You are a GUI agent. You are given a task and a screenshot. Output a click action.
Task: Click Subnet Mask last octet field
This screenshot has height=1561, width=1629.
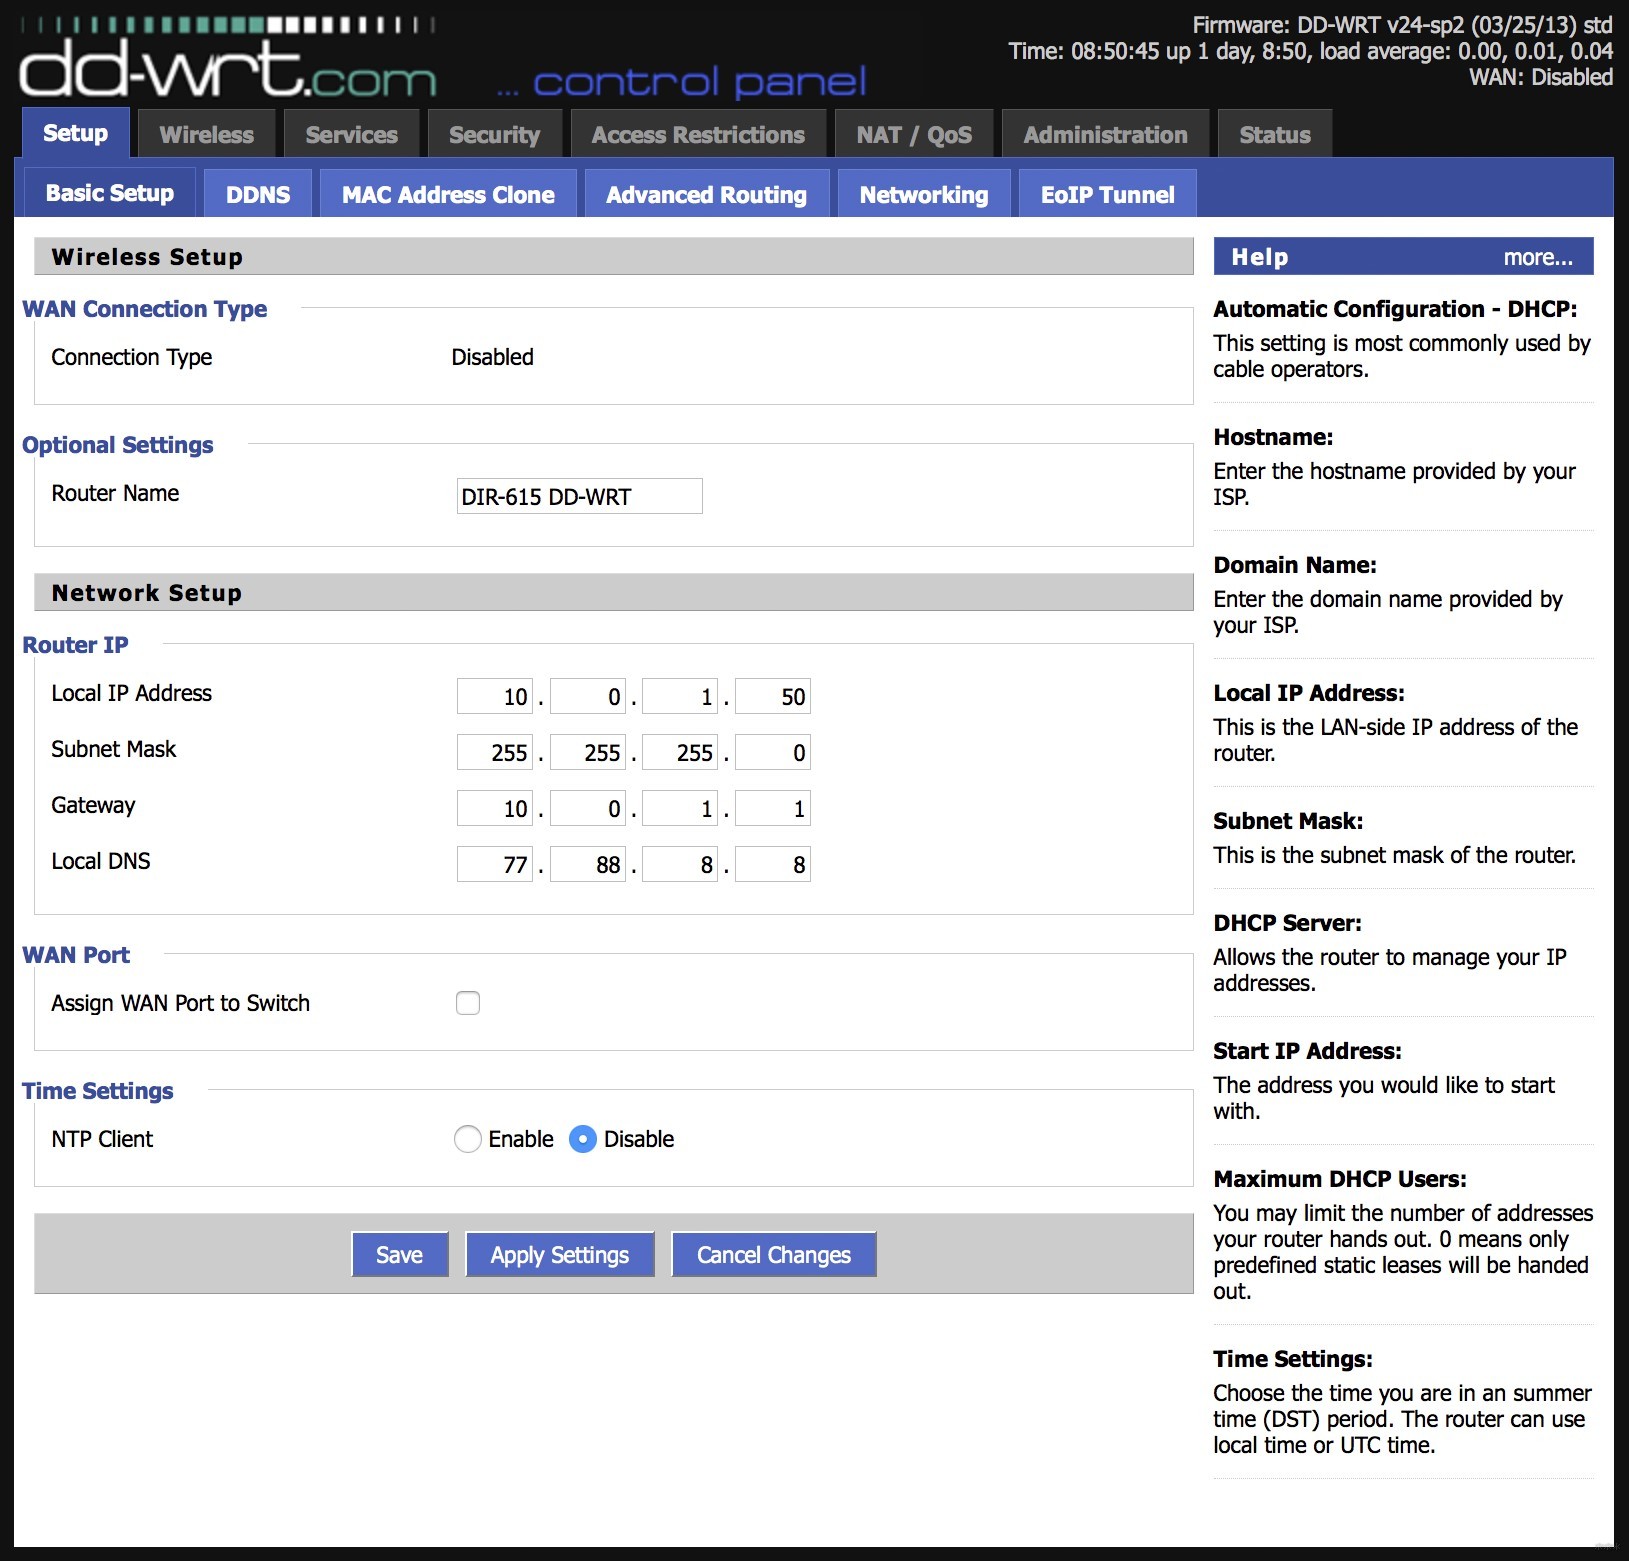[773, 752]
